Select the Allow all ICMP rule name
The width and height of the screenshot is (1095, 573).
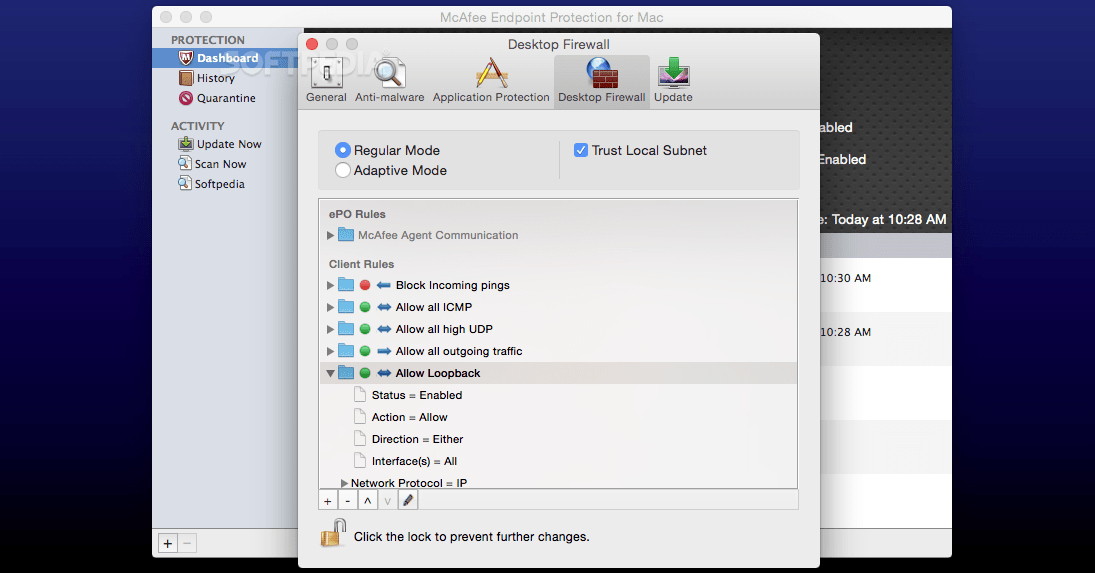click(434, 307)
